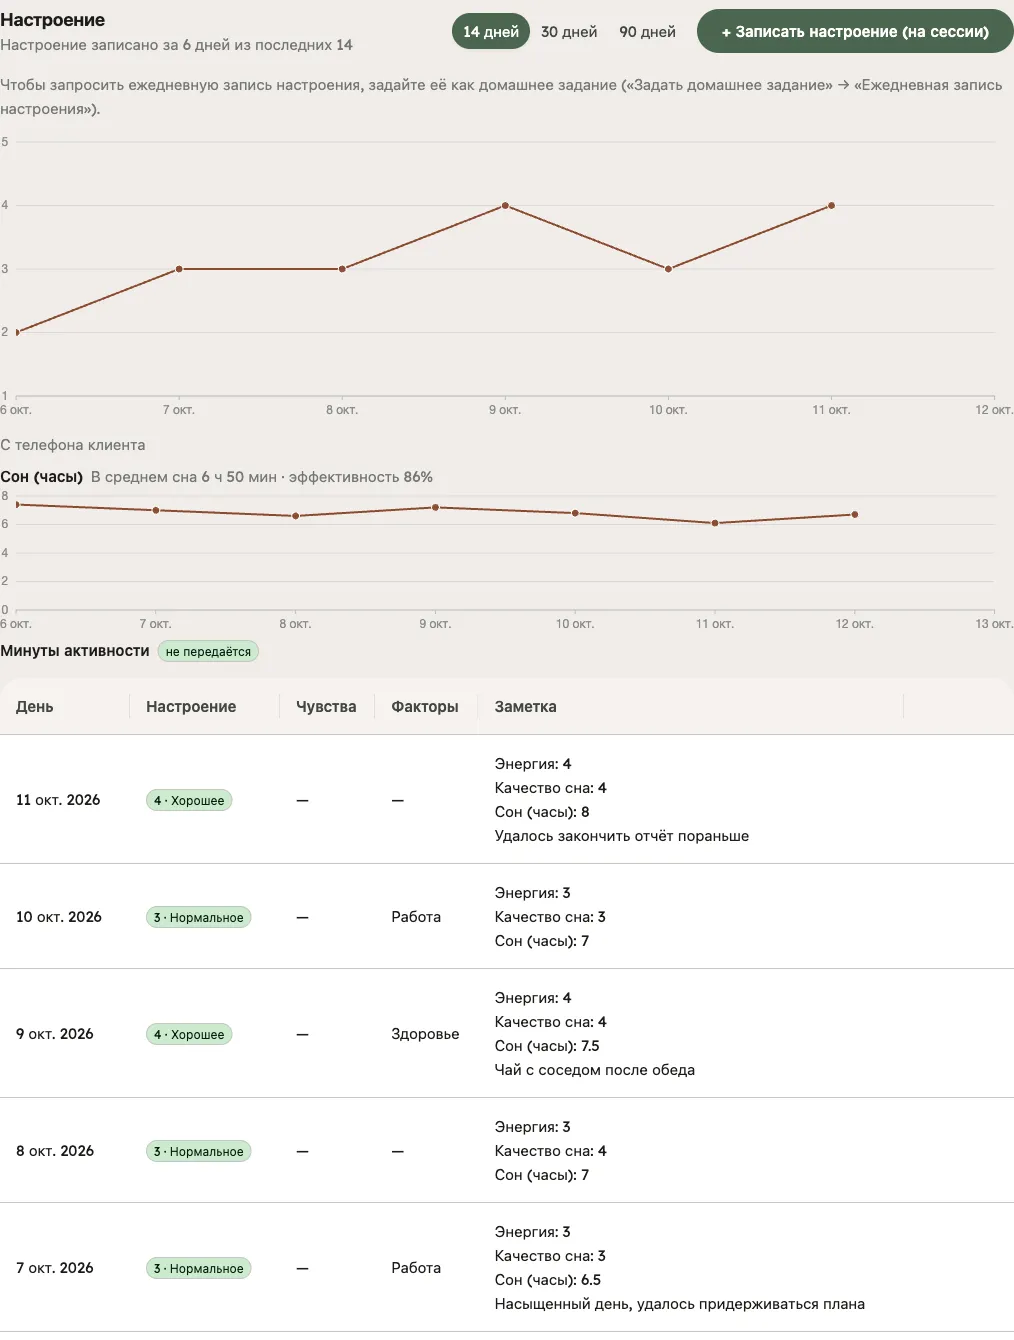Click the 9 окт. 2026 date cell
Screen dimensions: 1014x1340
click(x=55, y=1034)
